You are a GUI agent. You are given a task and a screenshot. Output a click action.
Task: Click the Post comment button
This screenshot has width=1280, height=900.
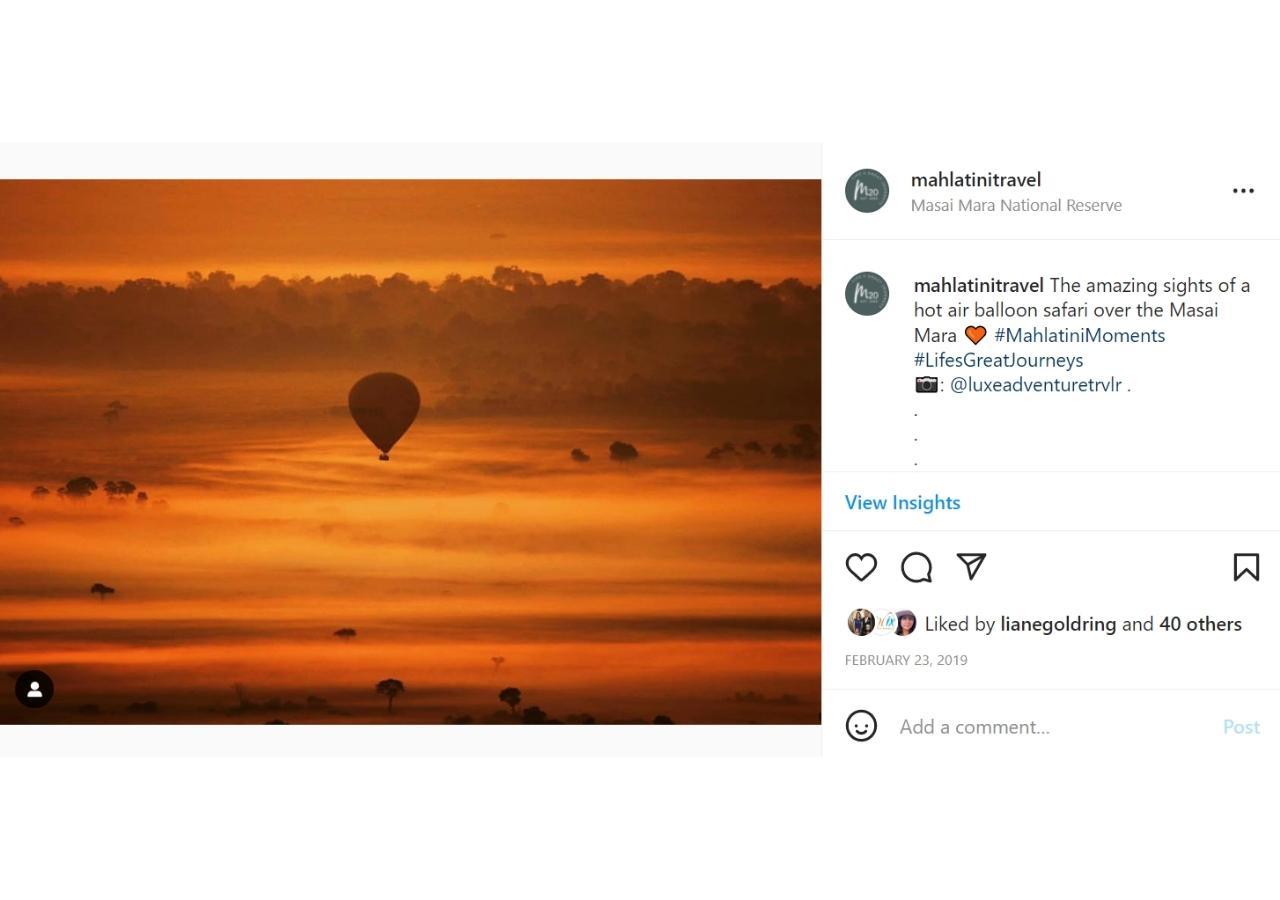point(1241,727)
